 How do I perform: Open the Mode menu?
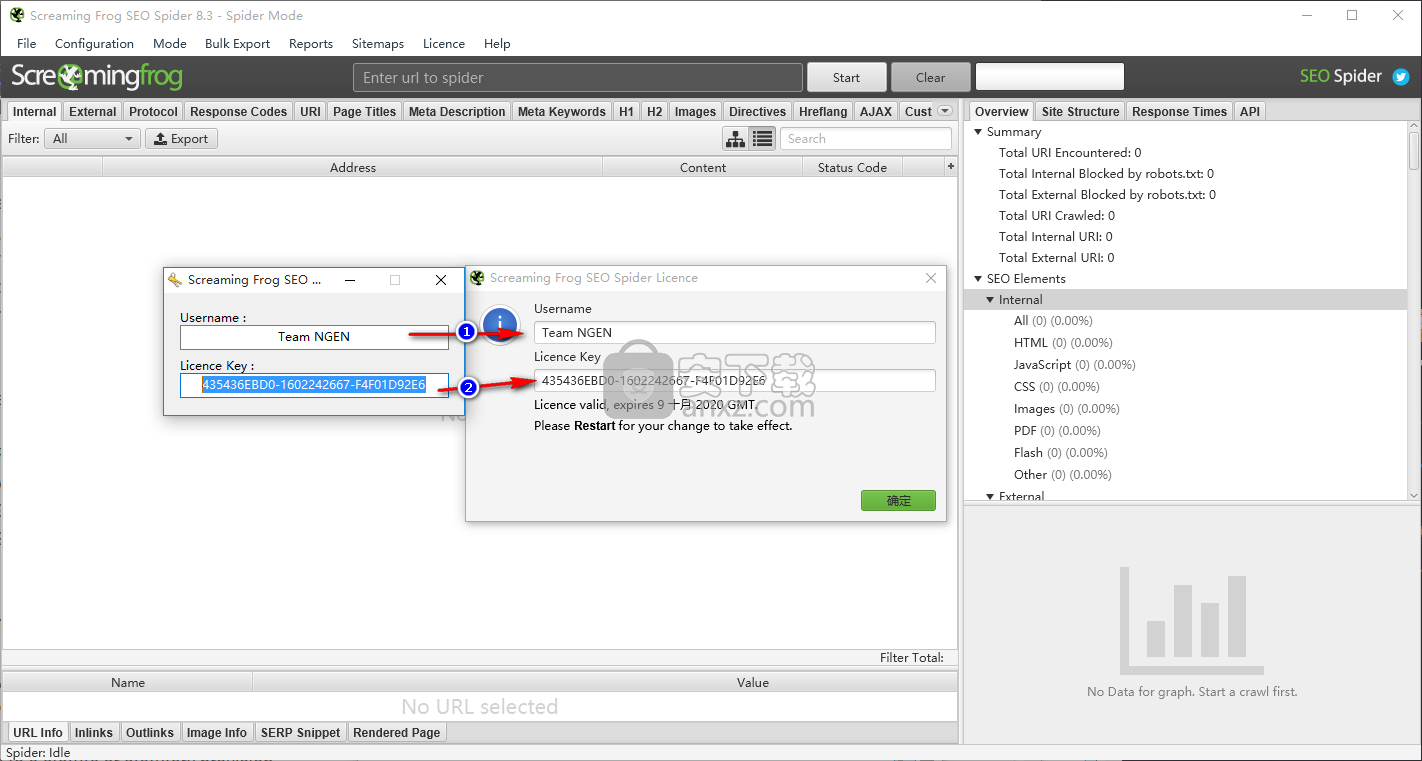pyautogui.click(x=170, y=44)
